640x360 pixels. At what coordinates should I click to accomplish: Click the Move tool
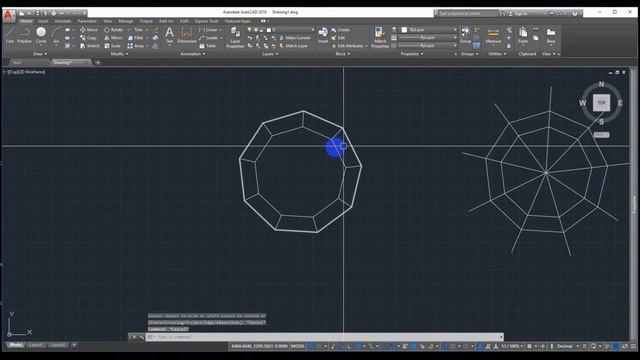click(89, 30)
